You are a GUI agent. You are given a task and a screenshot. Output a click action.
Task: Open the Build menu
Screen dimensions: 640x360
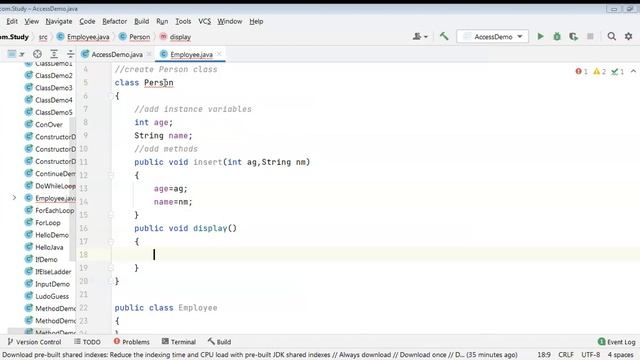tap(141, 21)
